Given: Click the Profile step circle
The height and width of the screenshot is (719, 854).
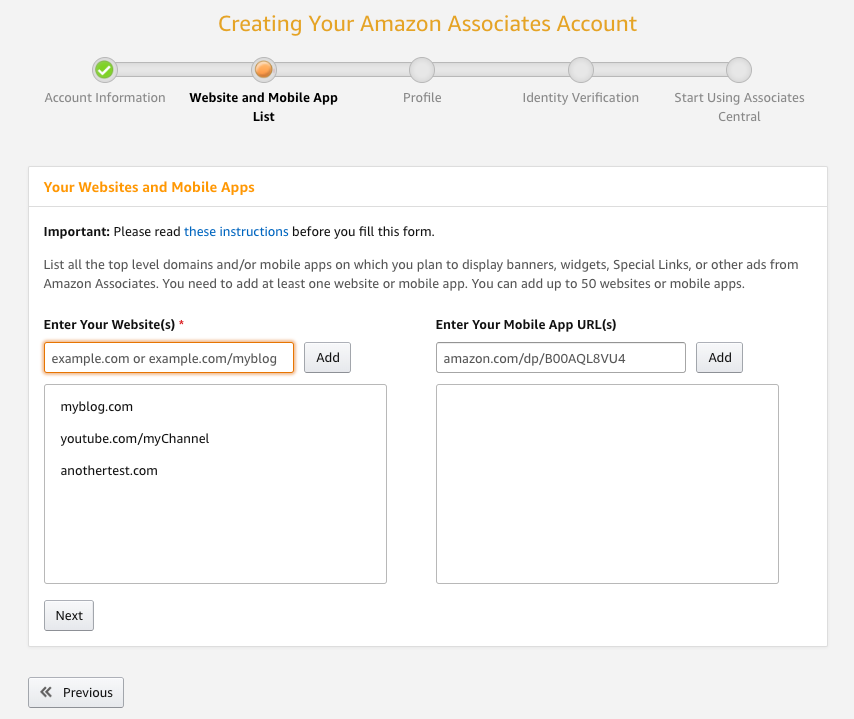Looking at the screenshot, I should tap(421, 70).
